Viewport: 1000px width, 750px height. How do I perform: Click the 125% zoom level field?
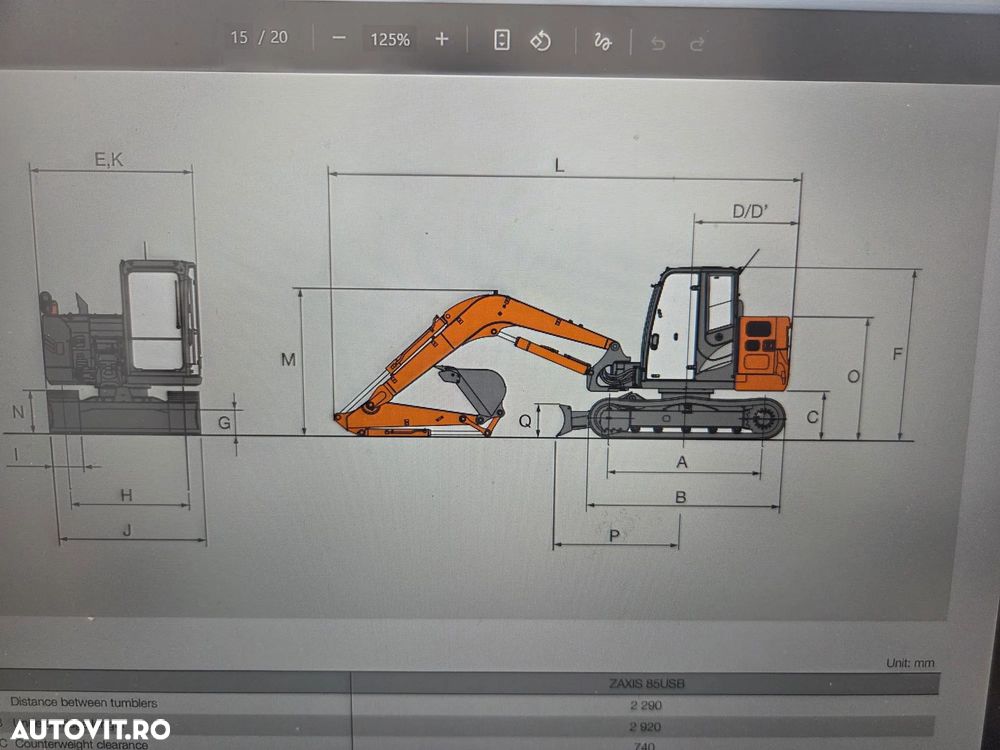390,40
